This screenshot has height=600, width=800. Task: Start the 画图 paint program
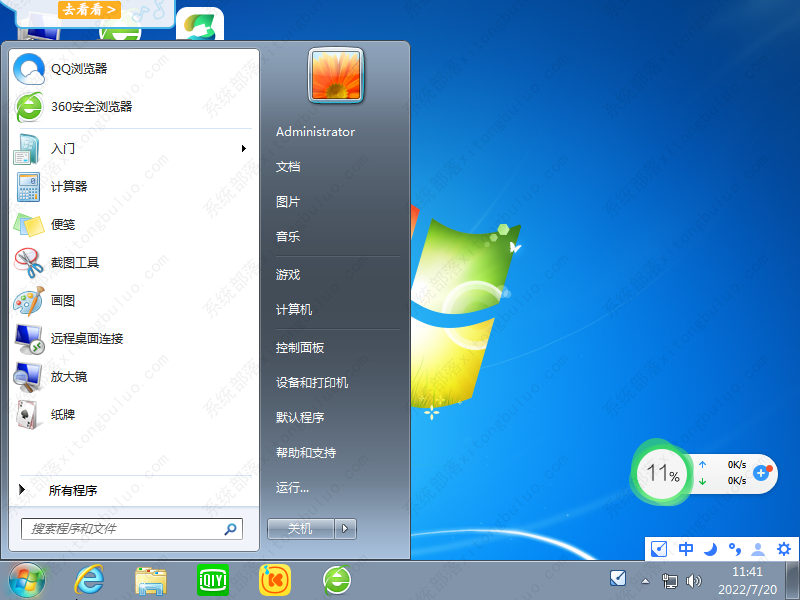[62, 301]
